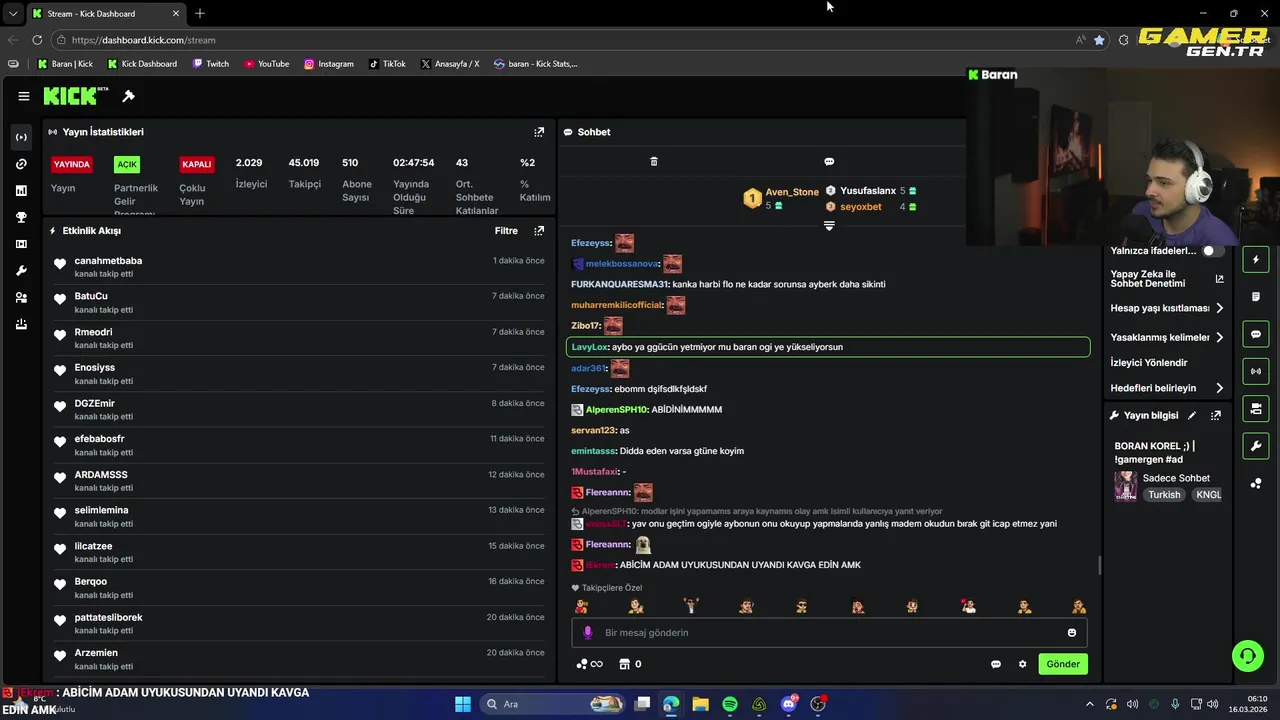This screenshot has width=1280, height=720.
Task: Click the KAPALI multi-stream badge
Action: (x=197, y=164)
